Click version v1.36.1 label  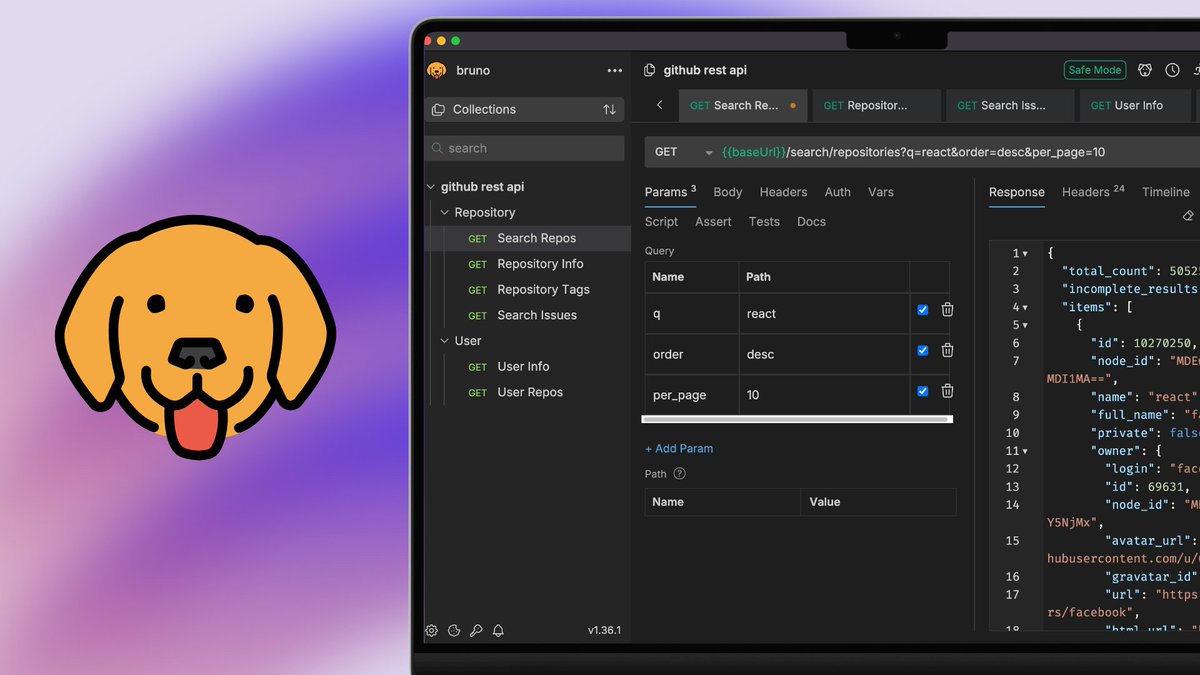click(x=604, y=631)
